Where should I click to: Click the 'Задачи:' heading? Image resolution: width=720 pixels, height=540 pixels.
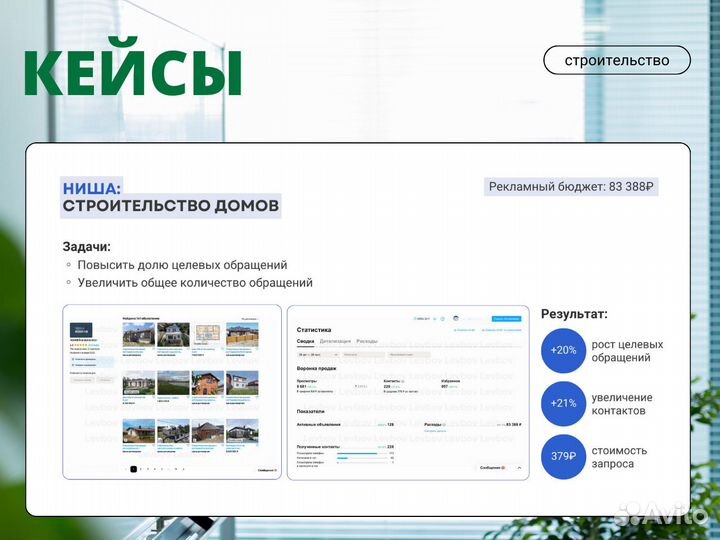point(87,247)
